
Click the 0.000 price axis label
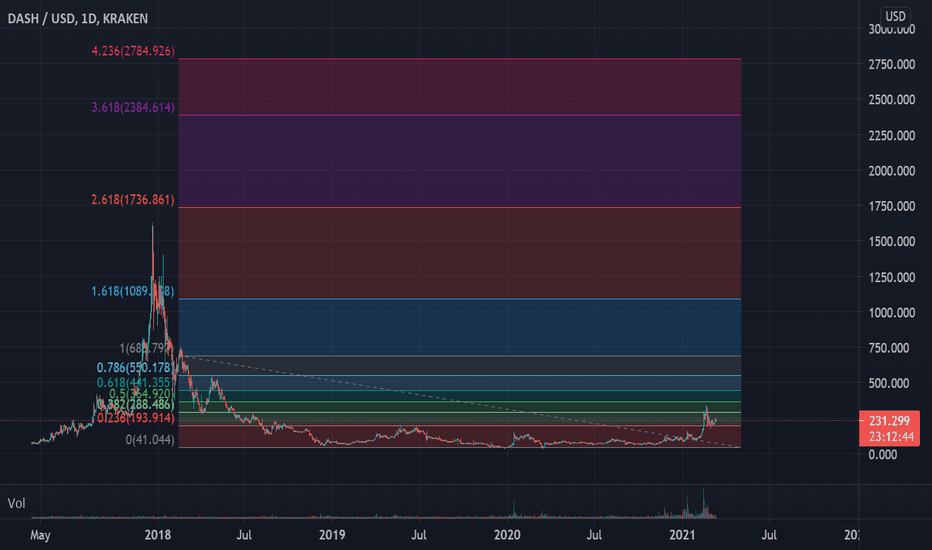pyautogui.click(x=883, y=455)
